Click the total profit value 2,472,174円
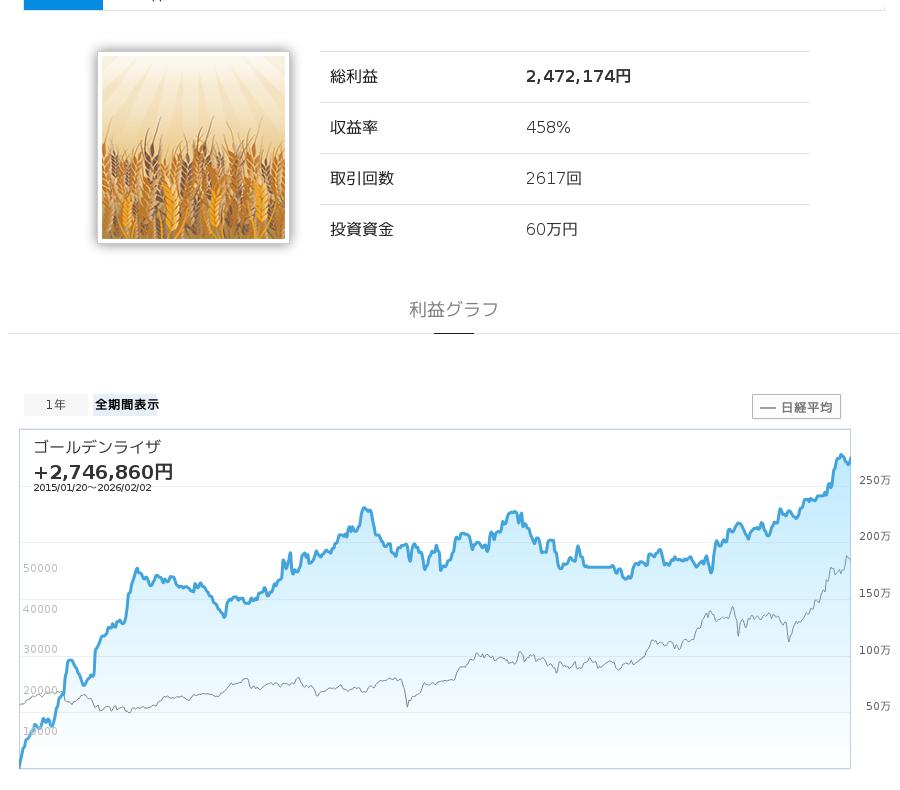The height and width of the screenshot is (790, 900). tap(578, 77)
